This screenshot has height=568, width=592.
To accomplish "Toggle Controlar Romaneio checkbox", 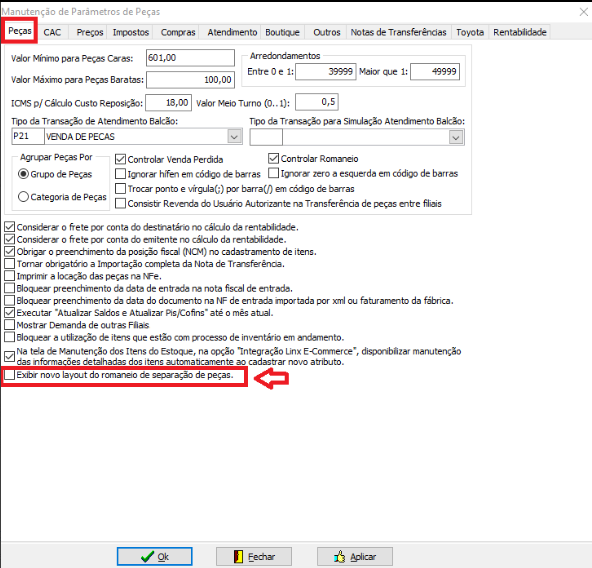I will [273, 158].
